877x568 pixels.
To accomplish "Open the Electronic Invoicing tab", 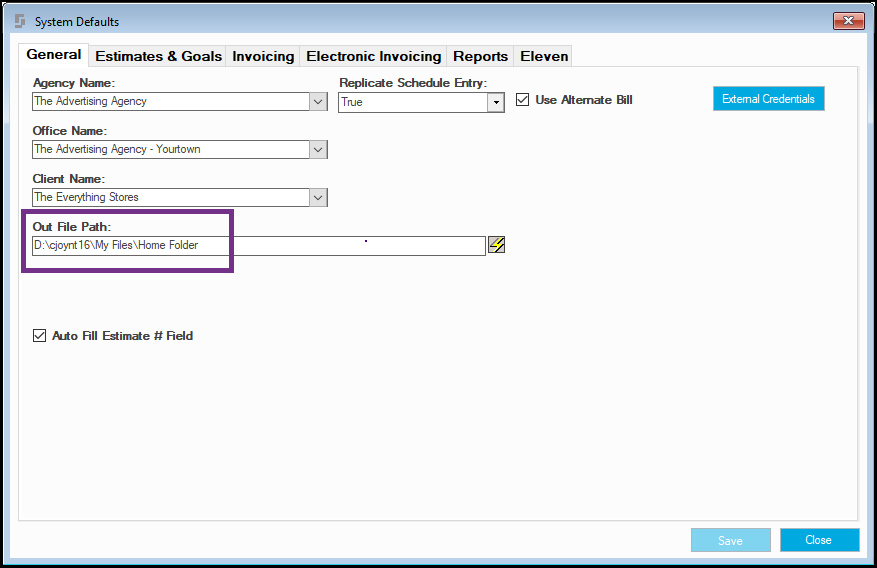I will pyautogui.click(x=374, y=56).
